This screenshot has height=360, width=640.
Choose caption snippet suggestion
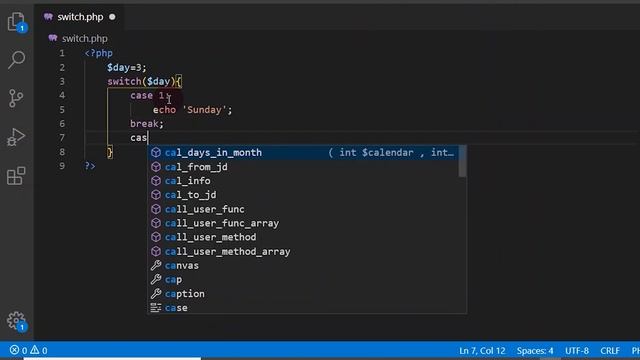click(302, 294)
